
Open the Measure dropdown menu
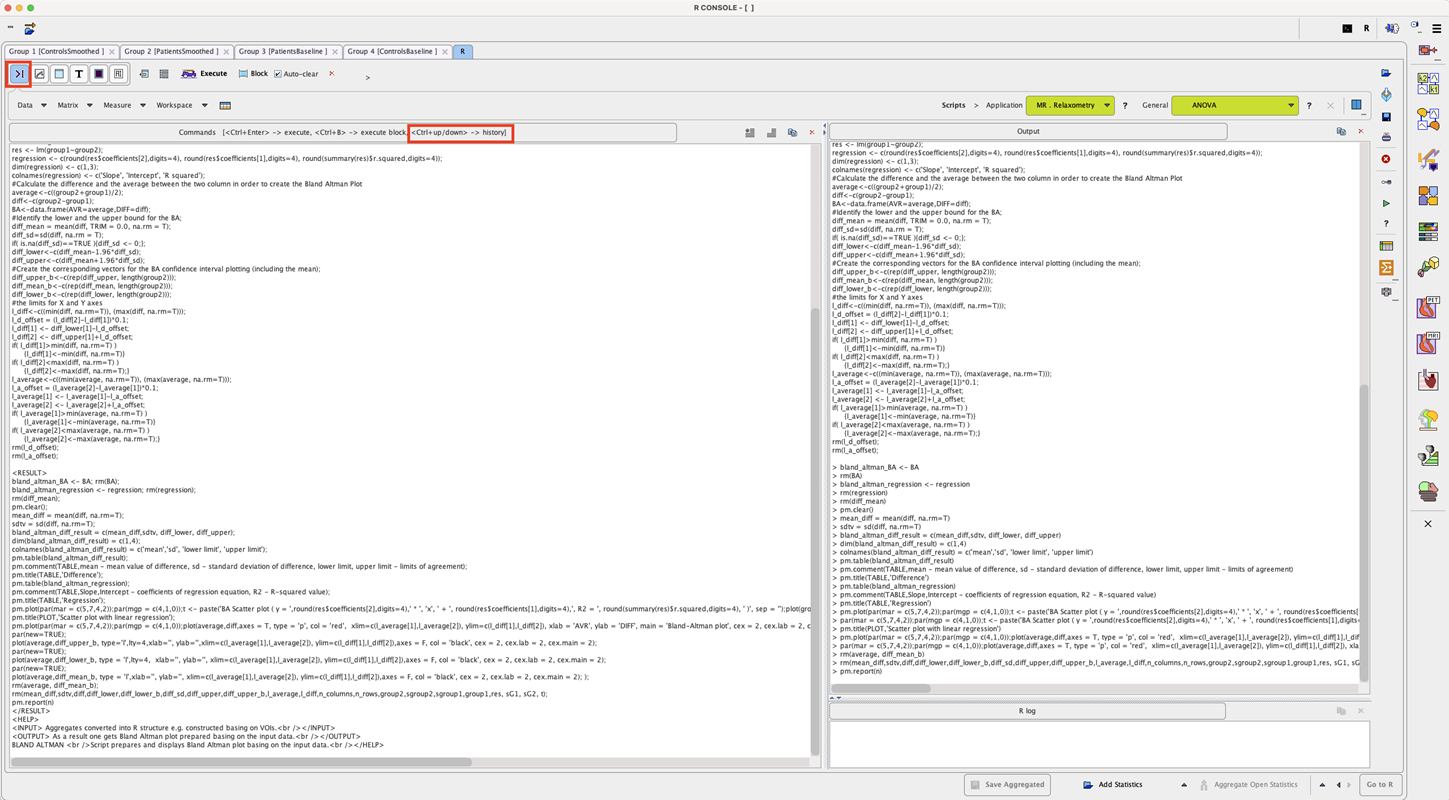click(x=124, y=105)
